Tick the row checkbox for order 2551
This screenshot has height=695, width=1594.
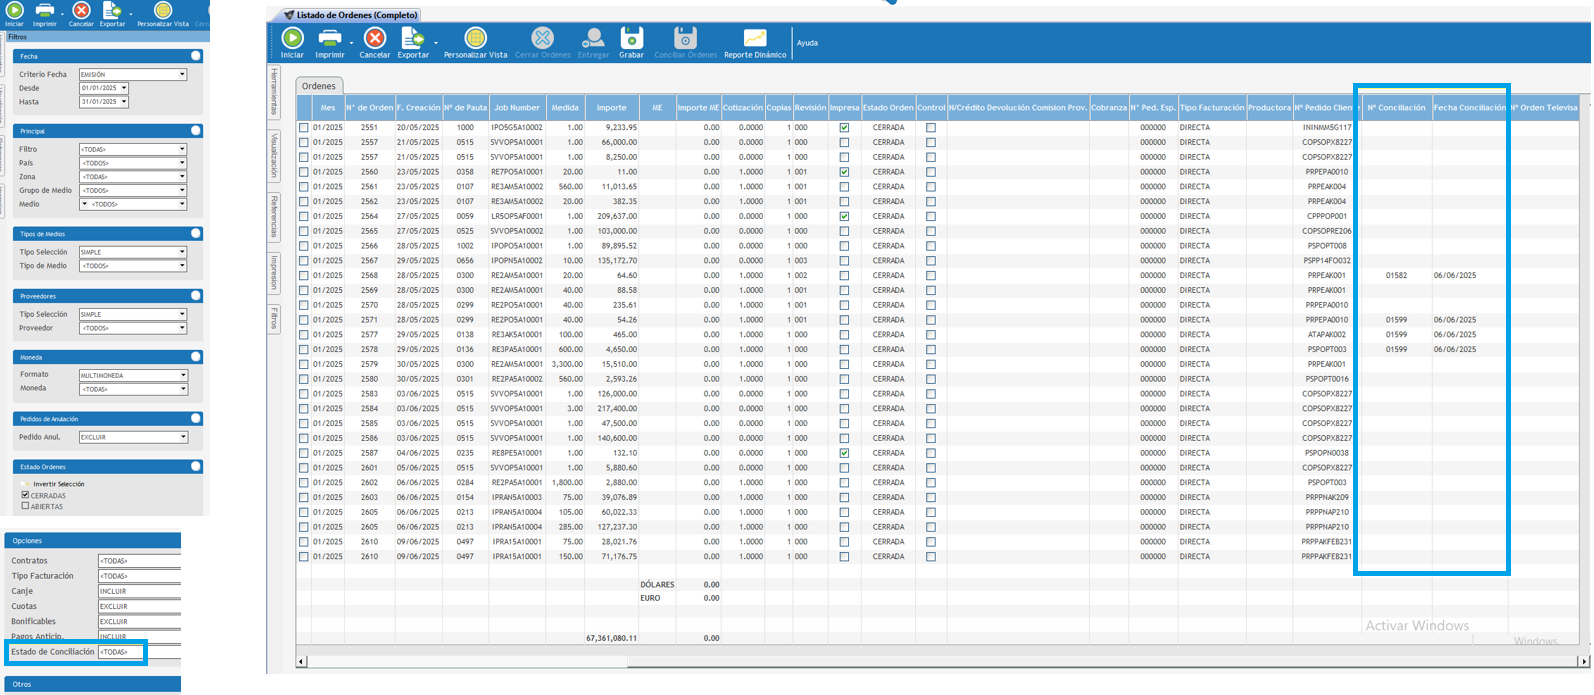[304, 128]
